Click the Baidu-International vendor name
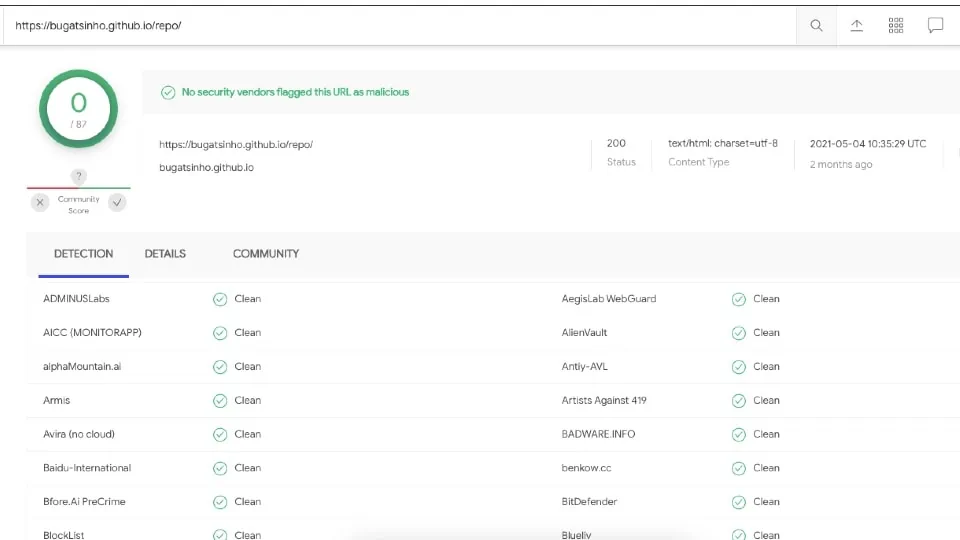Screen dimensions: 960x540 (87, 468)
